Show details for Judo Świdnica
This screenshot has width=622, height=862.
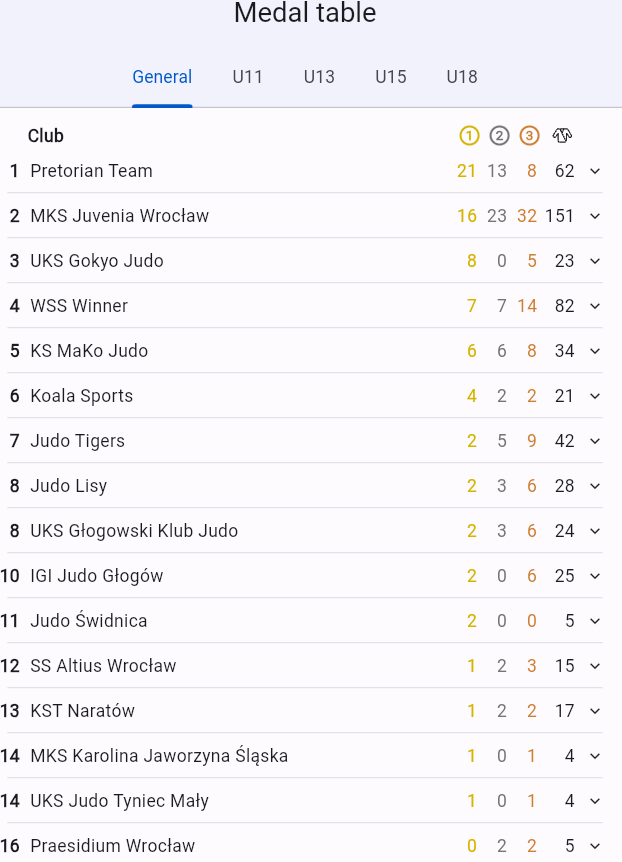[x=595, y=621]
